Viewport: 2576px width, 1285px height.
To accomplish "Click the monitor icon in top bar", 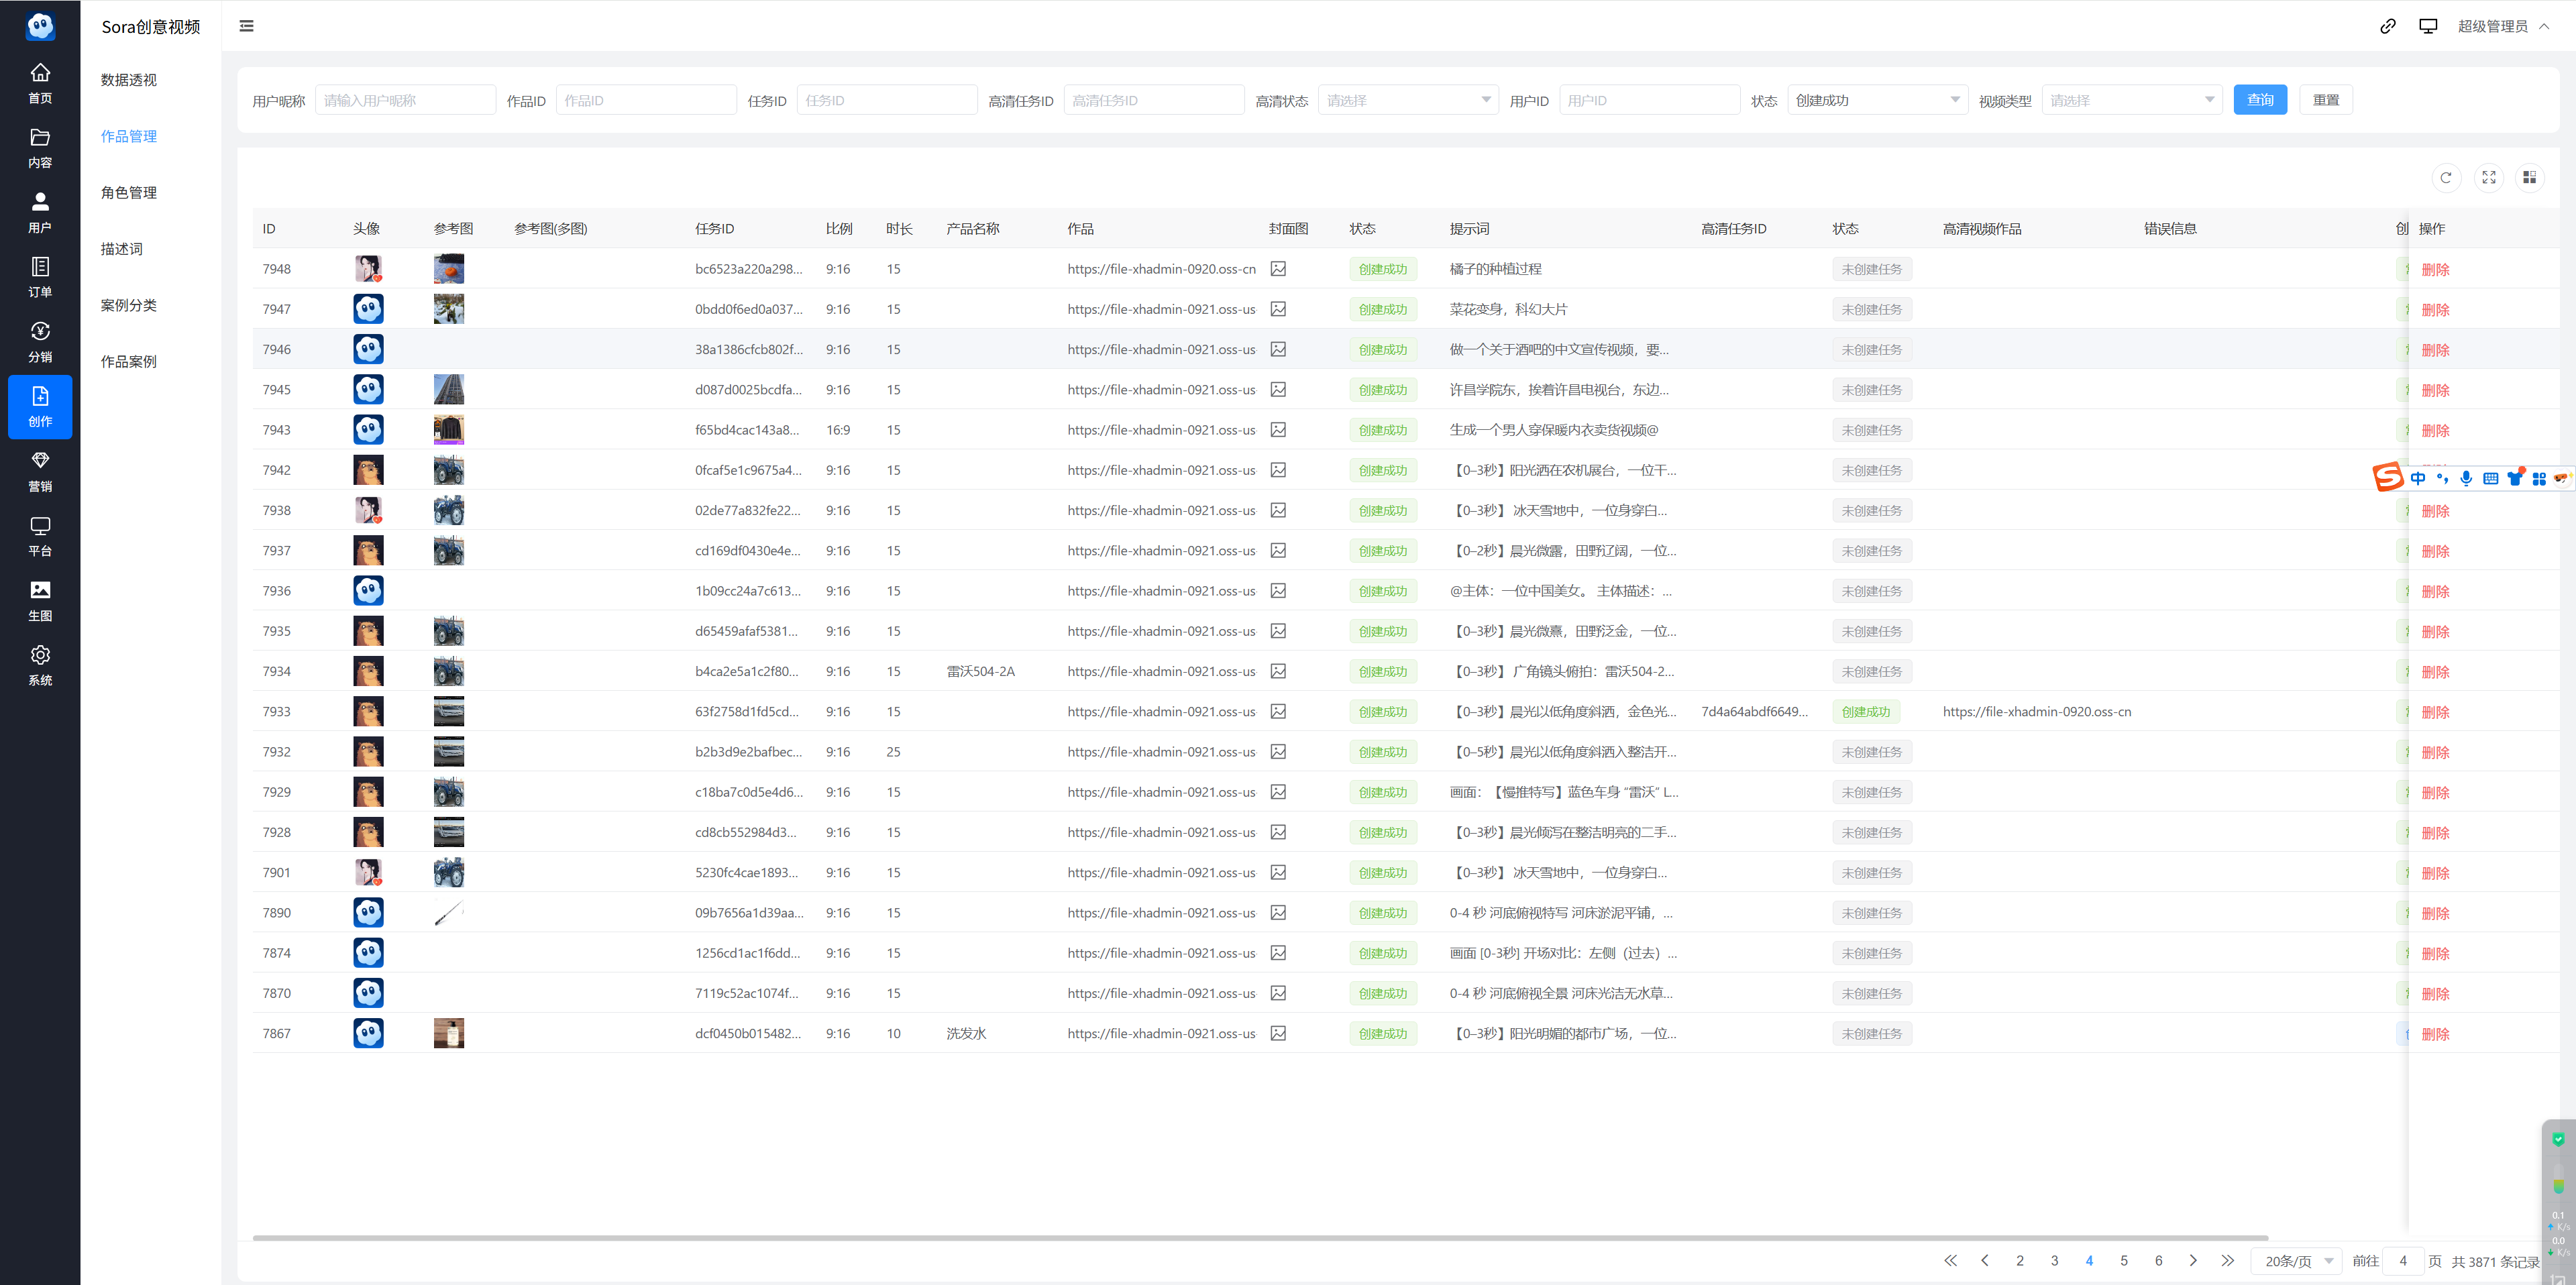I will (2427, 26).
